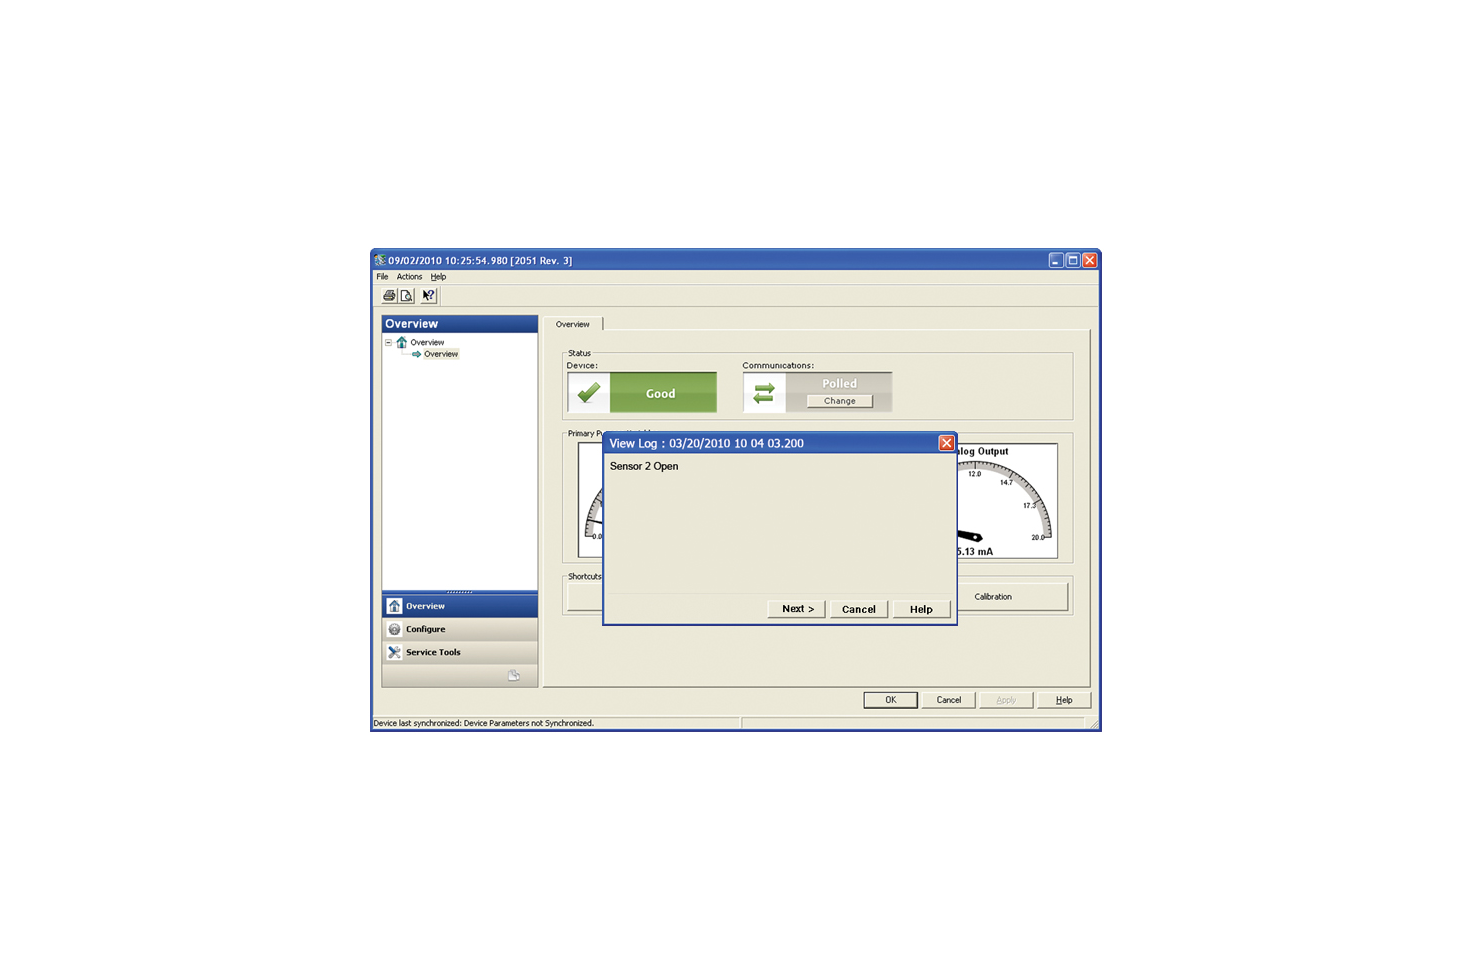The image size is (1472, 980).
Task: Click the Sensor 2 Open log entry text
Action: 644,466
